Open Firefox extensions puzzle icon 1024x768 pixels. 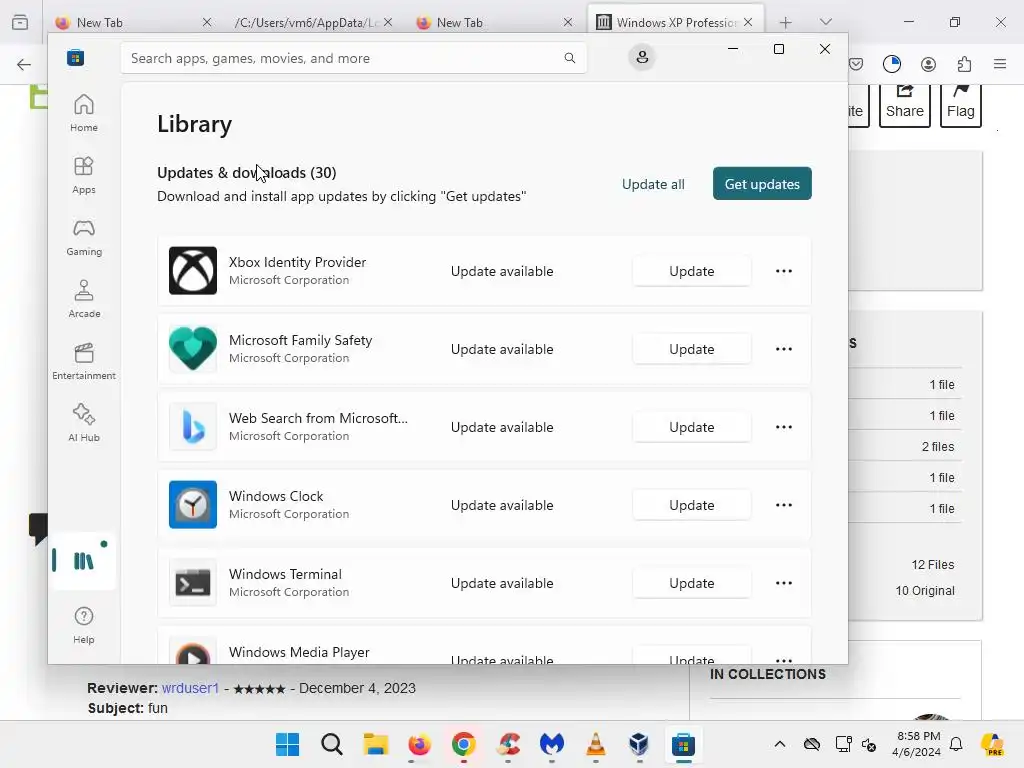point(964,64)
